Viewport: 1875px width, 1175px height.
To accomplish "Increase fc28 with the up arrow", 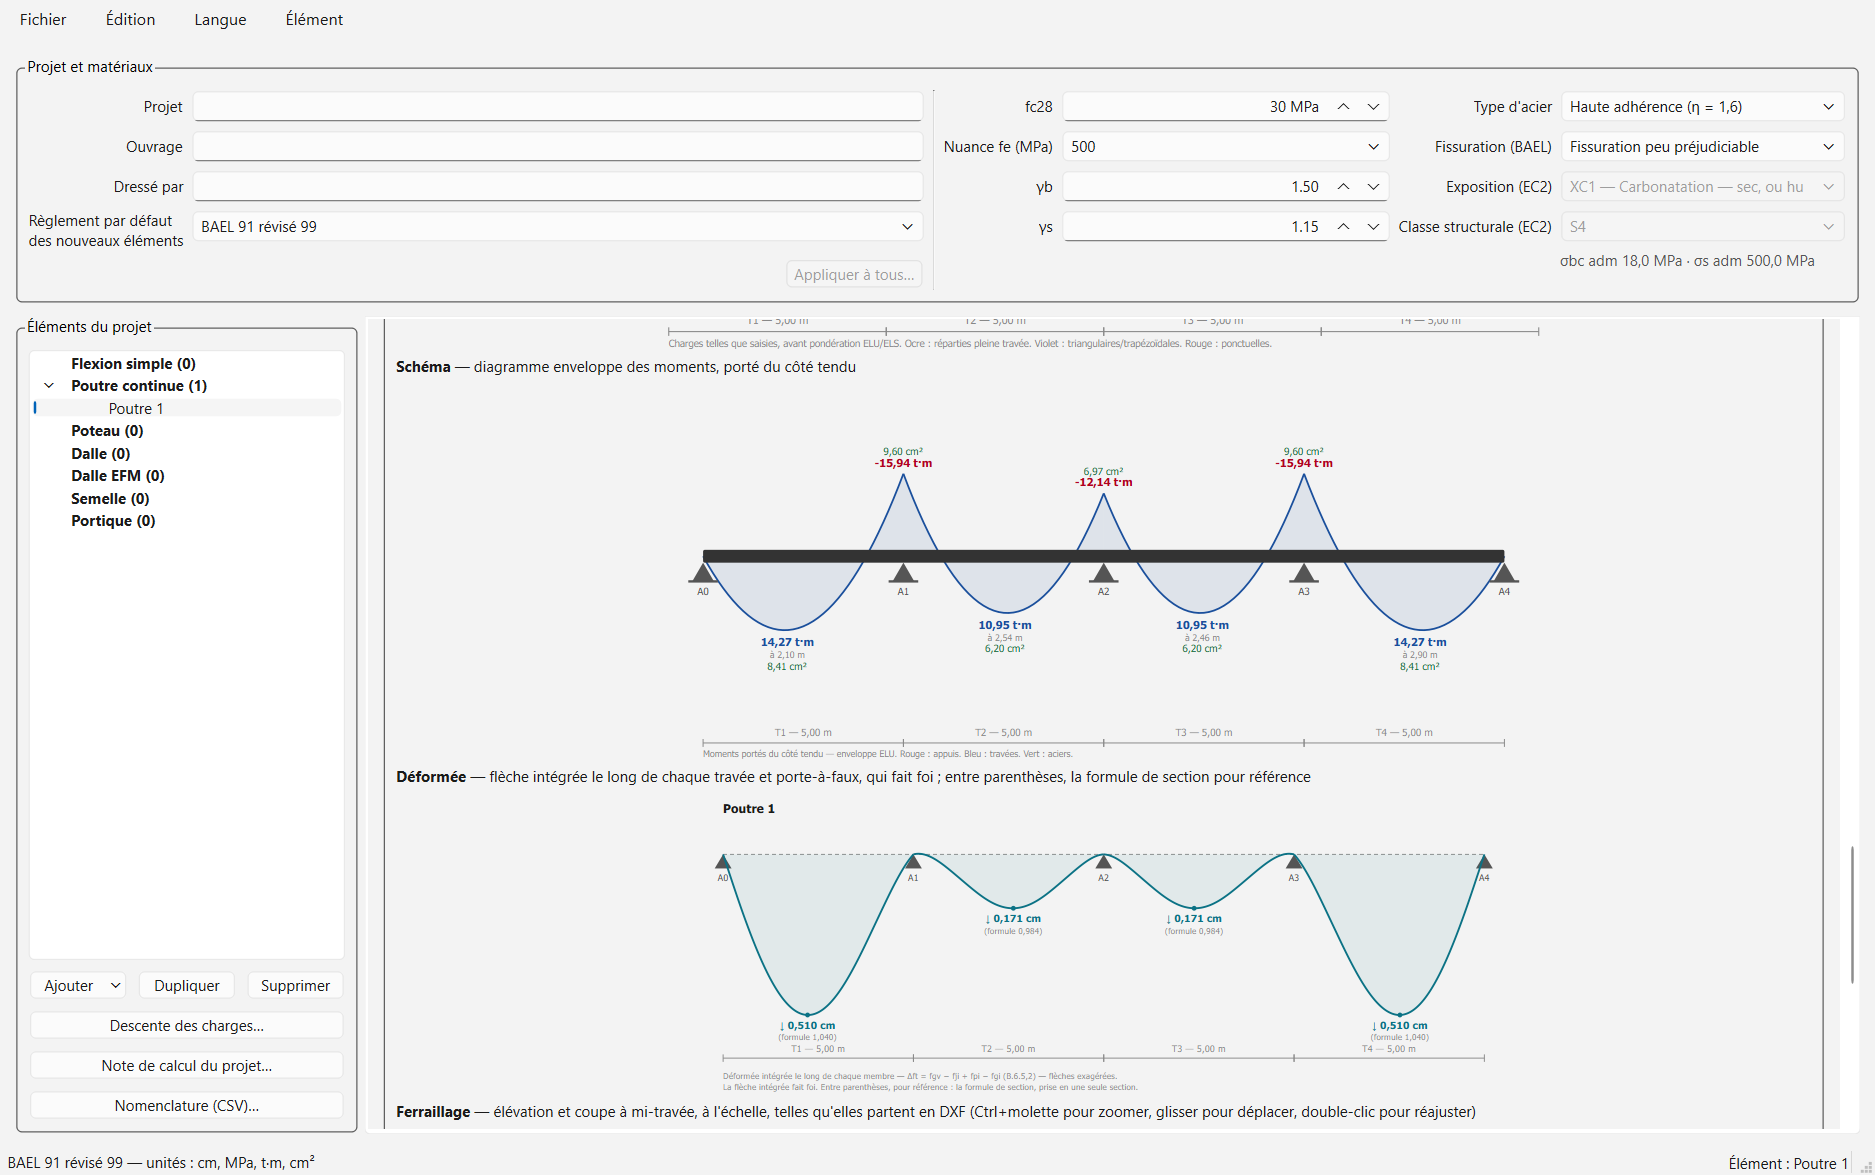I will tap(1344, 107).
